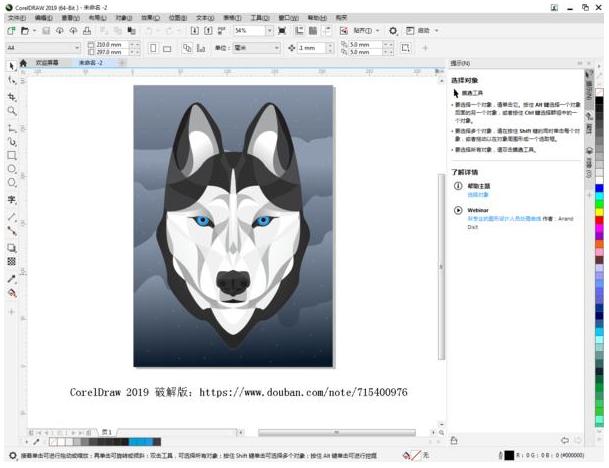Click the Full-screen preview icon
The height and width of the screenshot is (468, 609).
click(282, 31)
